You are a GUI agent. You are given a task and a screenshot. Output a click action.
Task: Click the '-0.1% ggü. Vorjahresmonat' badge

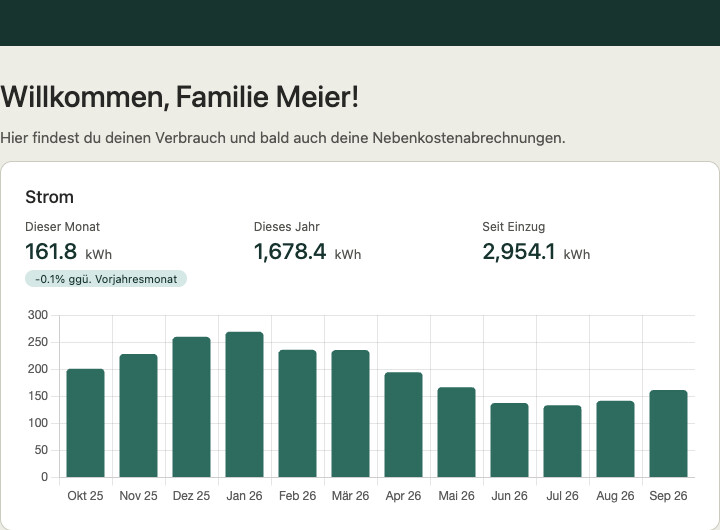click(x=106, y=279)
